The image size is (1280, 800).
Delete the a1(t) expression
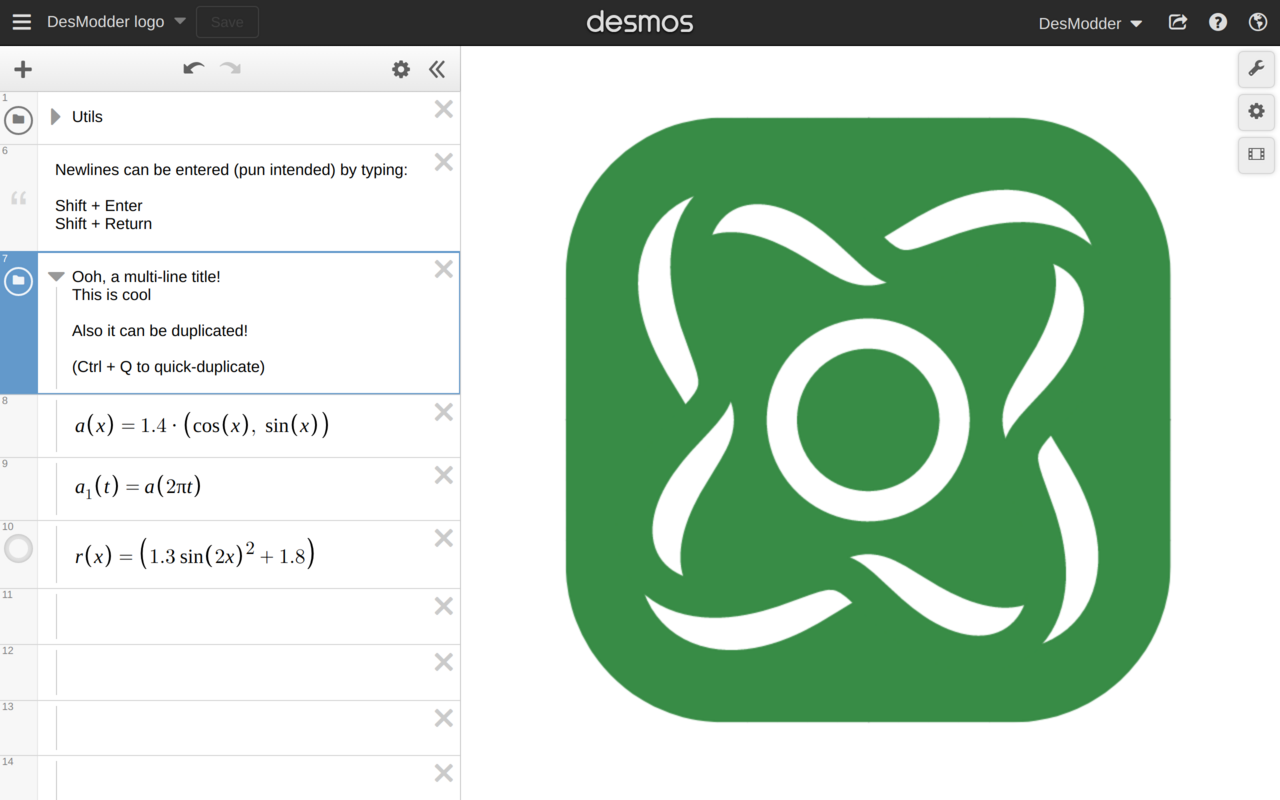tap(444, 475)
